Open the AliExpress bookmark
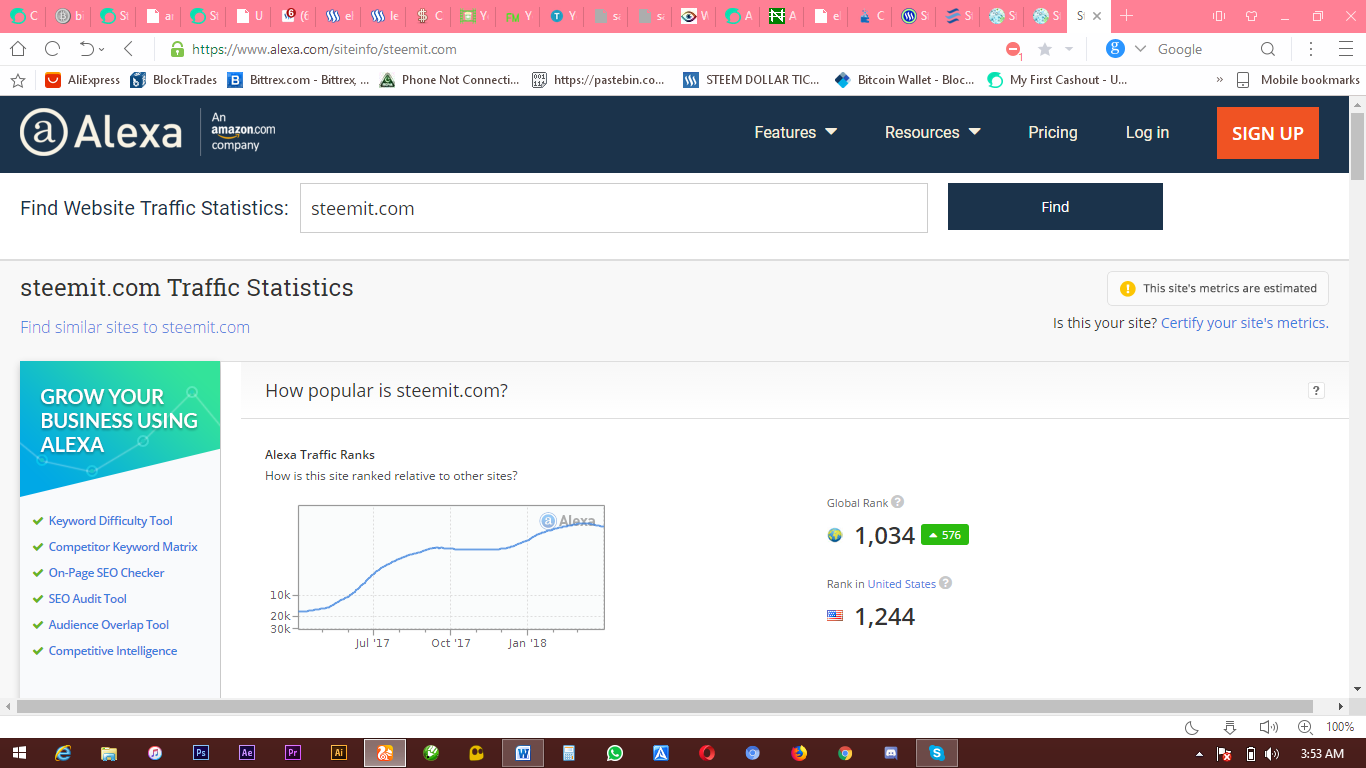Image resolution: width=1366 pixels, height=768 pixels. coord(83,80)
